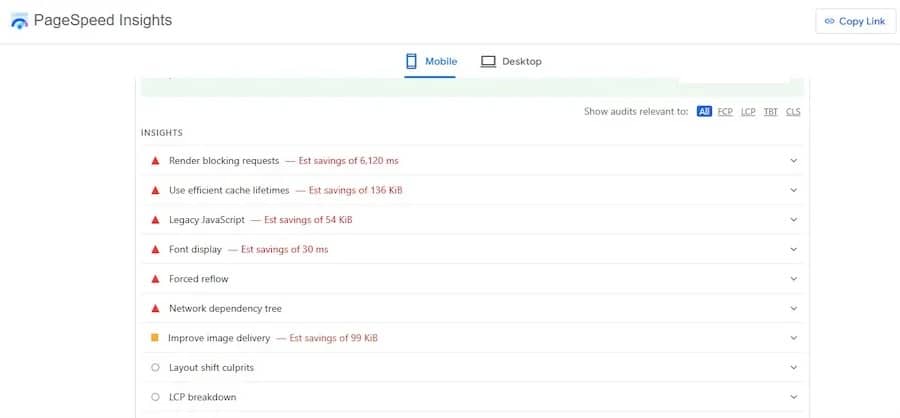Viewport: 900px width, 418px height.
Task: Click the Improve image delivery title
Action: [219, 338]
